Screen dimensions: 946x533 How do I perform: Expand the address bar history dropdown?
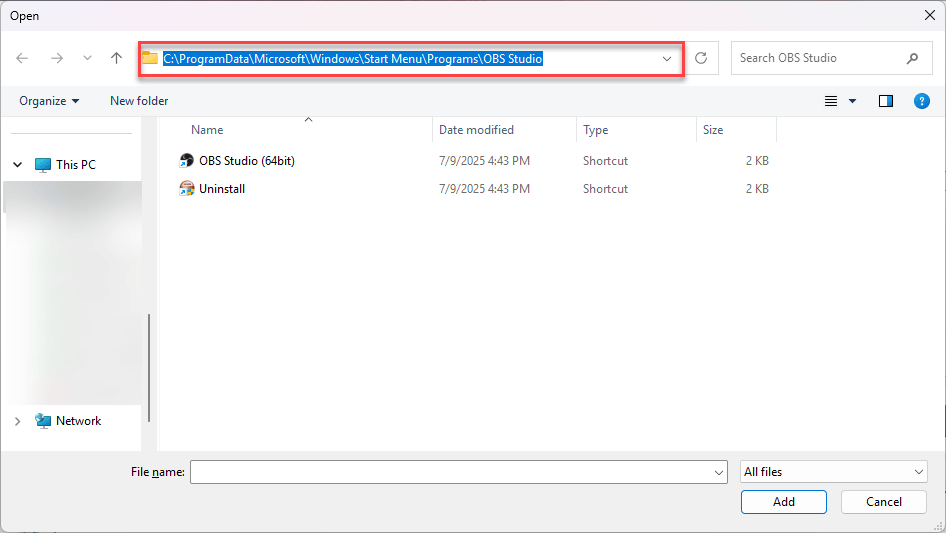pyautogui.click(x=667, y=59)
